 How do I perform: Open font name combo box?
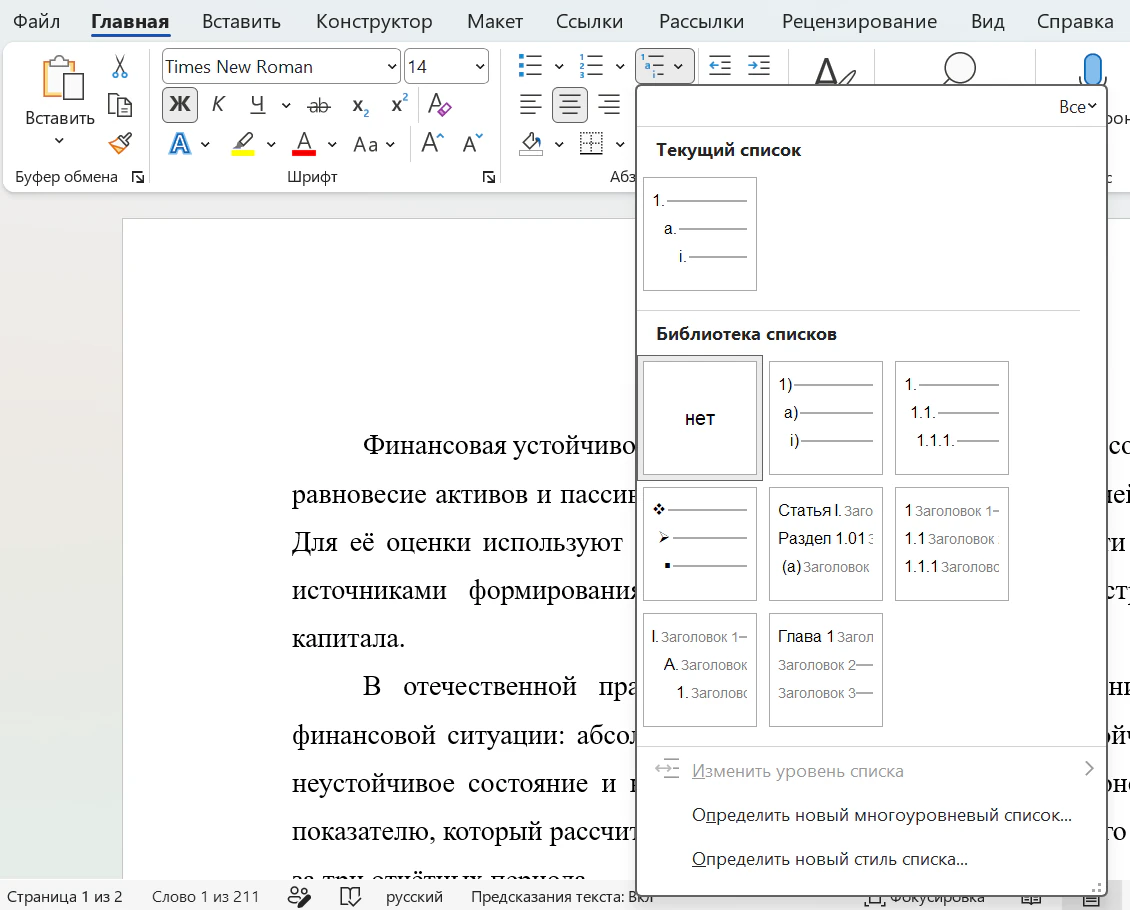[281, 67]
